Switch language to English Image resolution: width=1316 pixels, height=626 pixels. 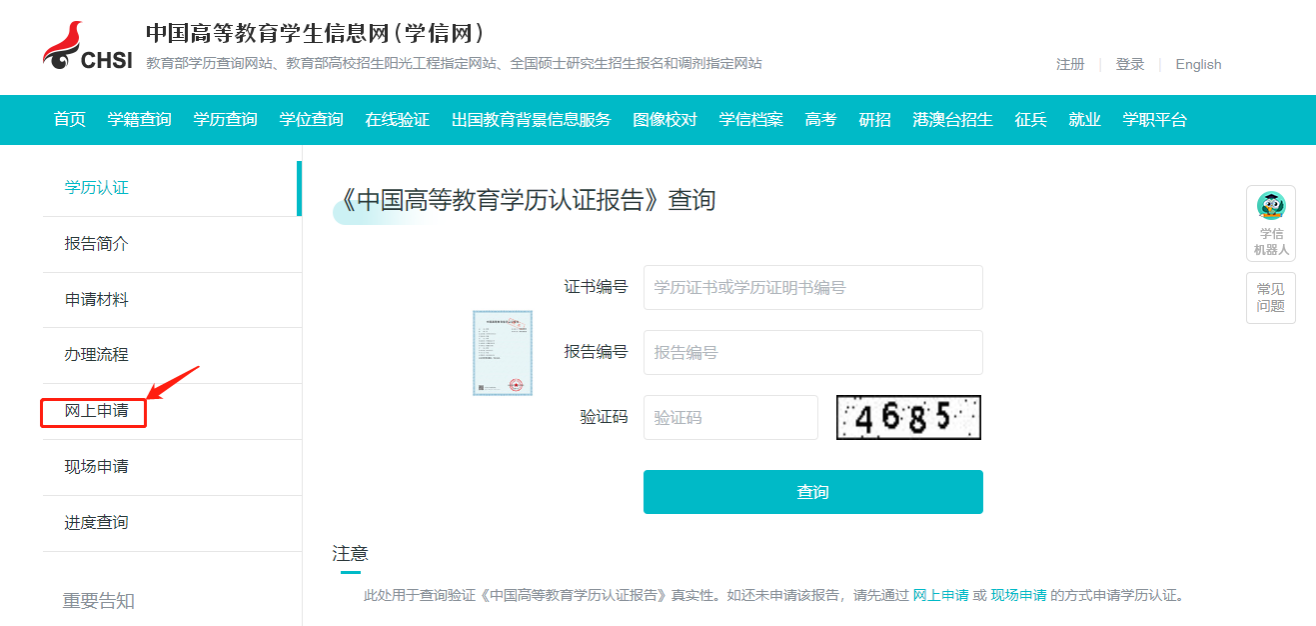click(1198, 64)
